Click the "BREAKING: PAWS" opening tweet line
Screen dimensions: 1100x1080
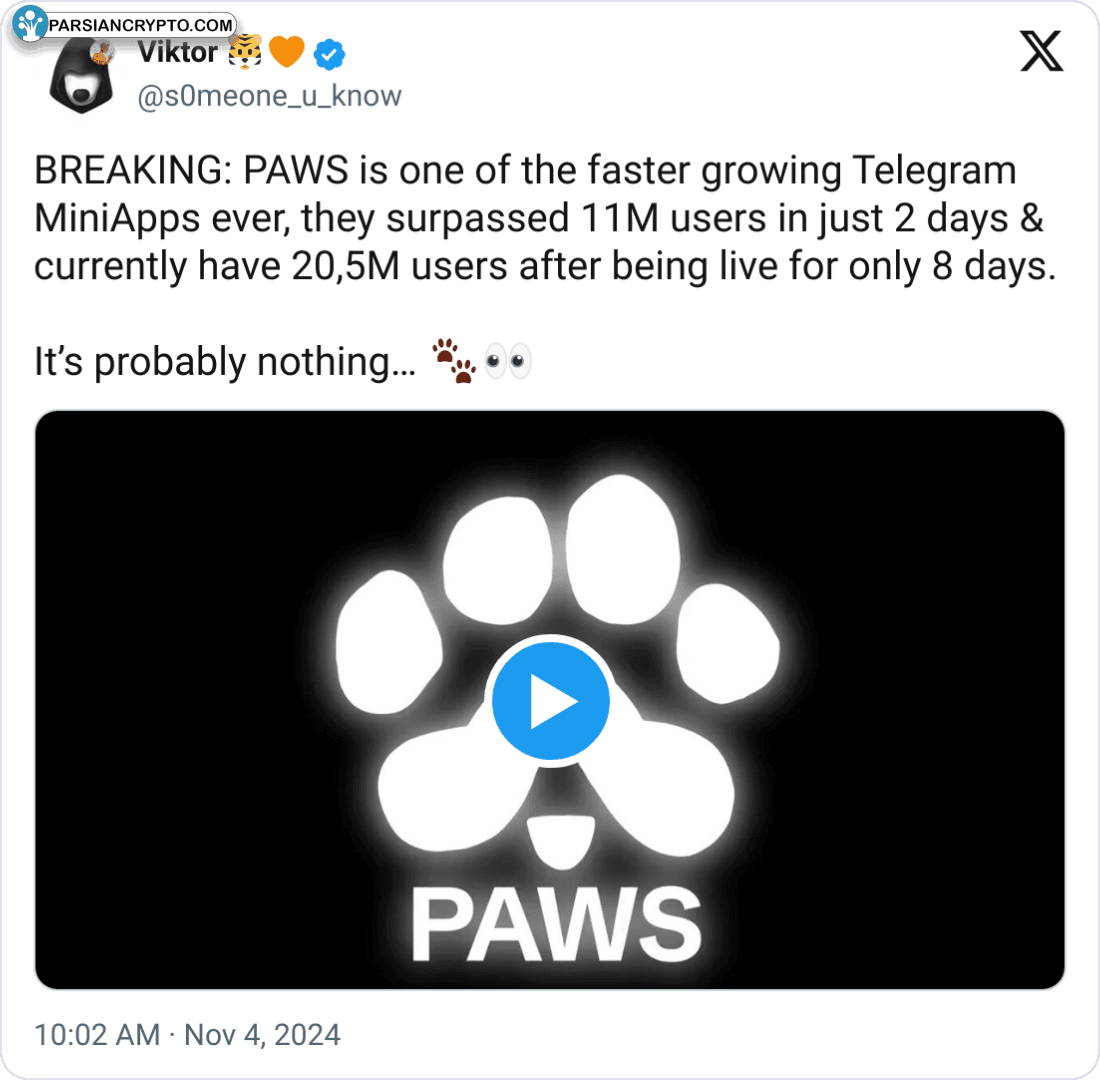[190, 171]
